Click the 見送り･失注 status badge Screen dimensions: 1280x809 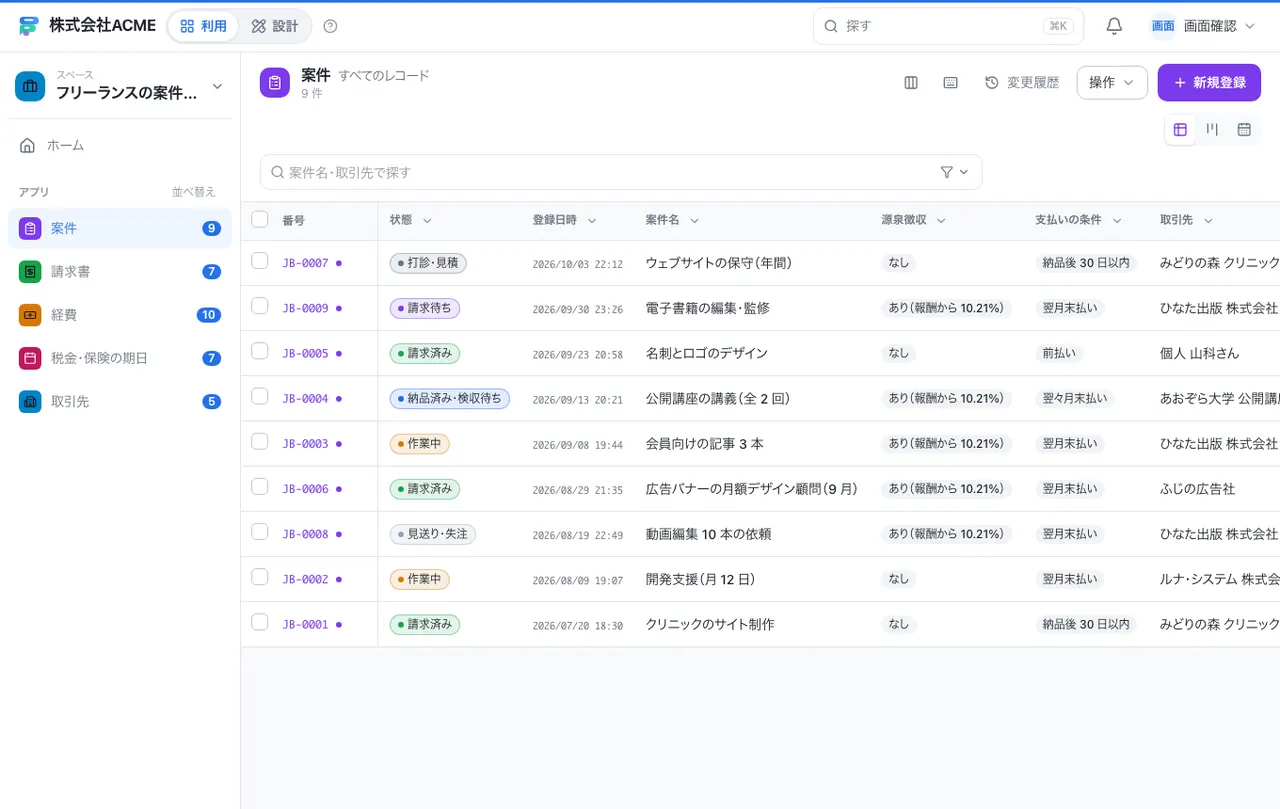[x=433, y=534]
